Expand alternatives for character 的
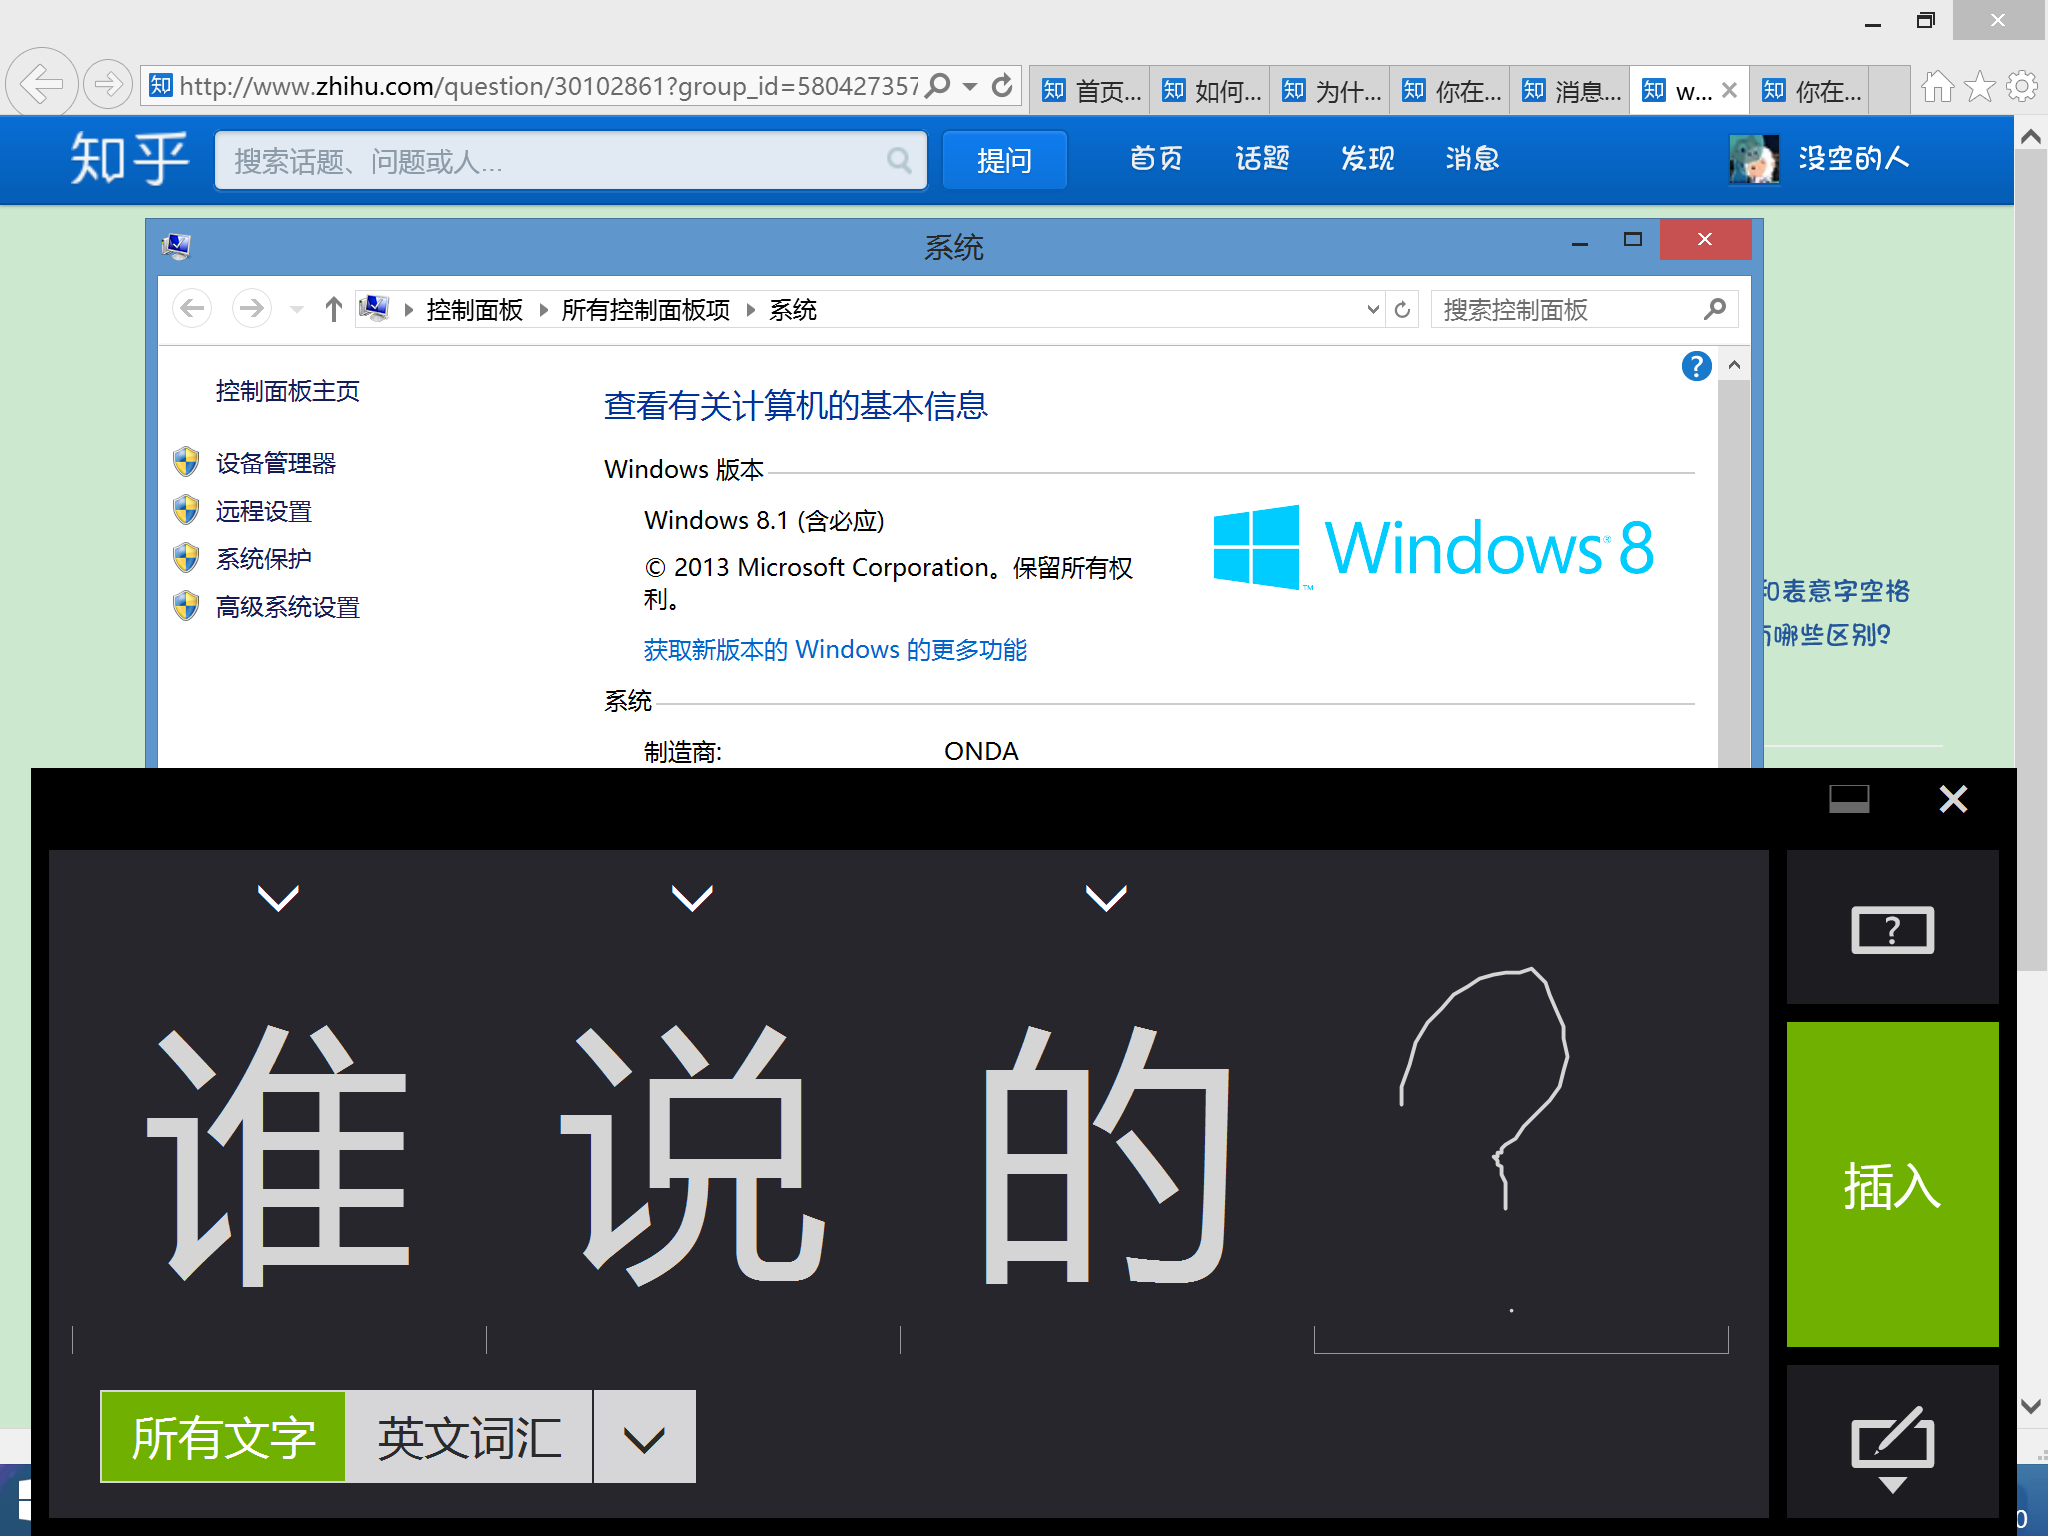 point(1106,897)
